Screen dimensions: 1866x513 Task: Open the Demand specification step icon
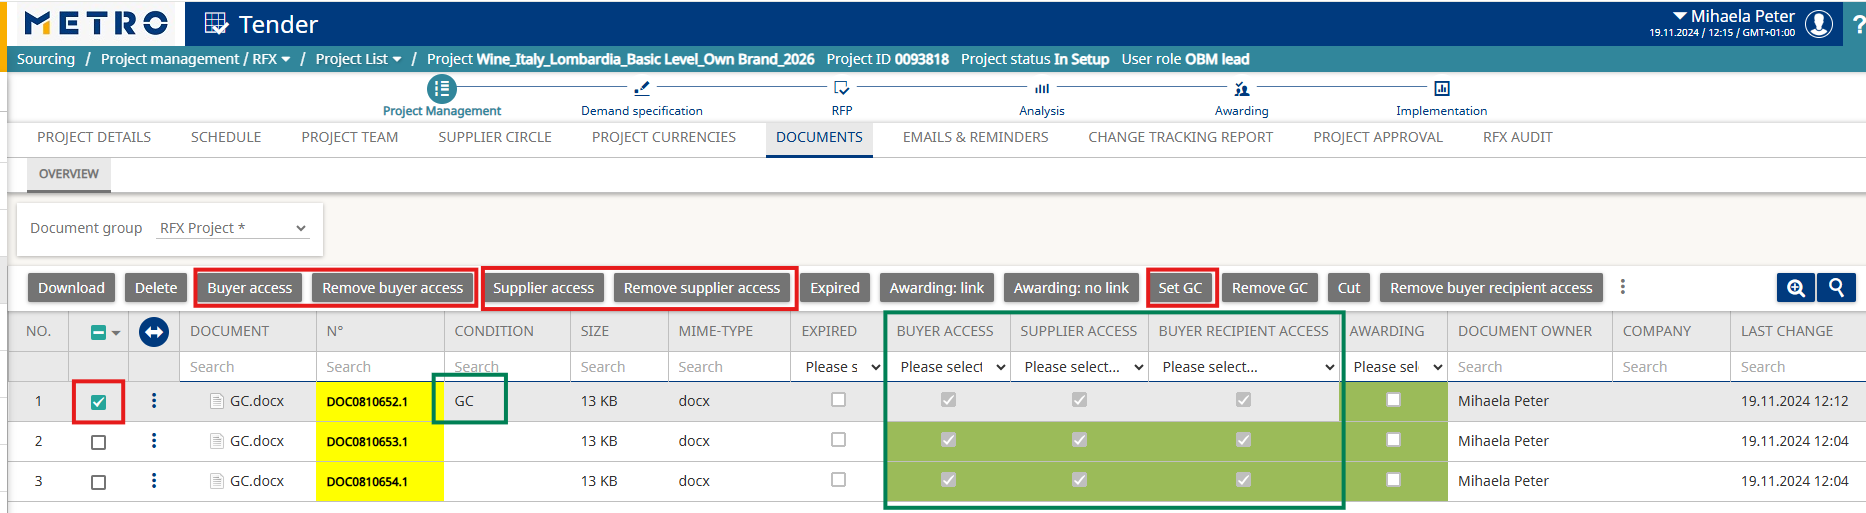tap(642, 89)
